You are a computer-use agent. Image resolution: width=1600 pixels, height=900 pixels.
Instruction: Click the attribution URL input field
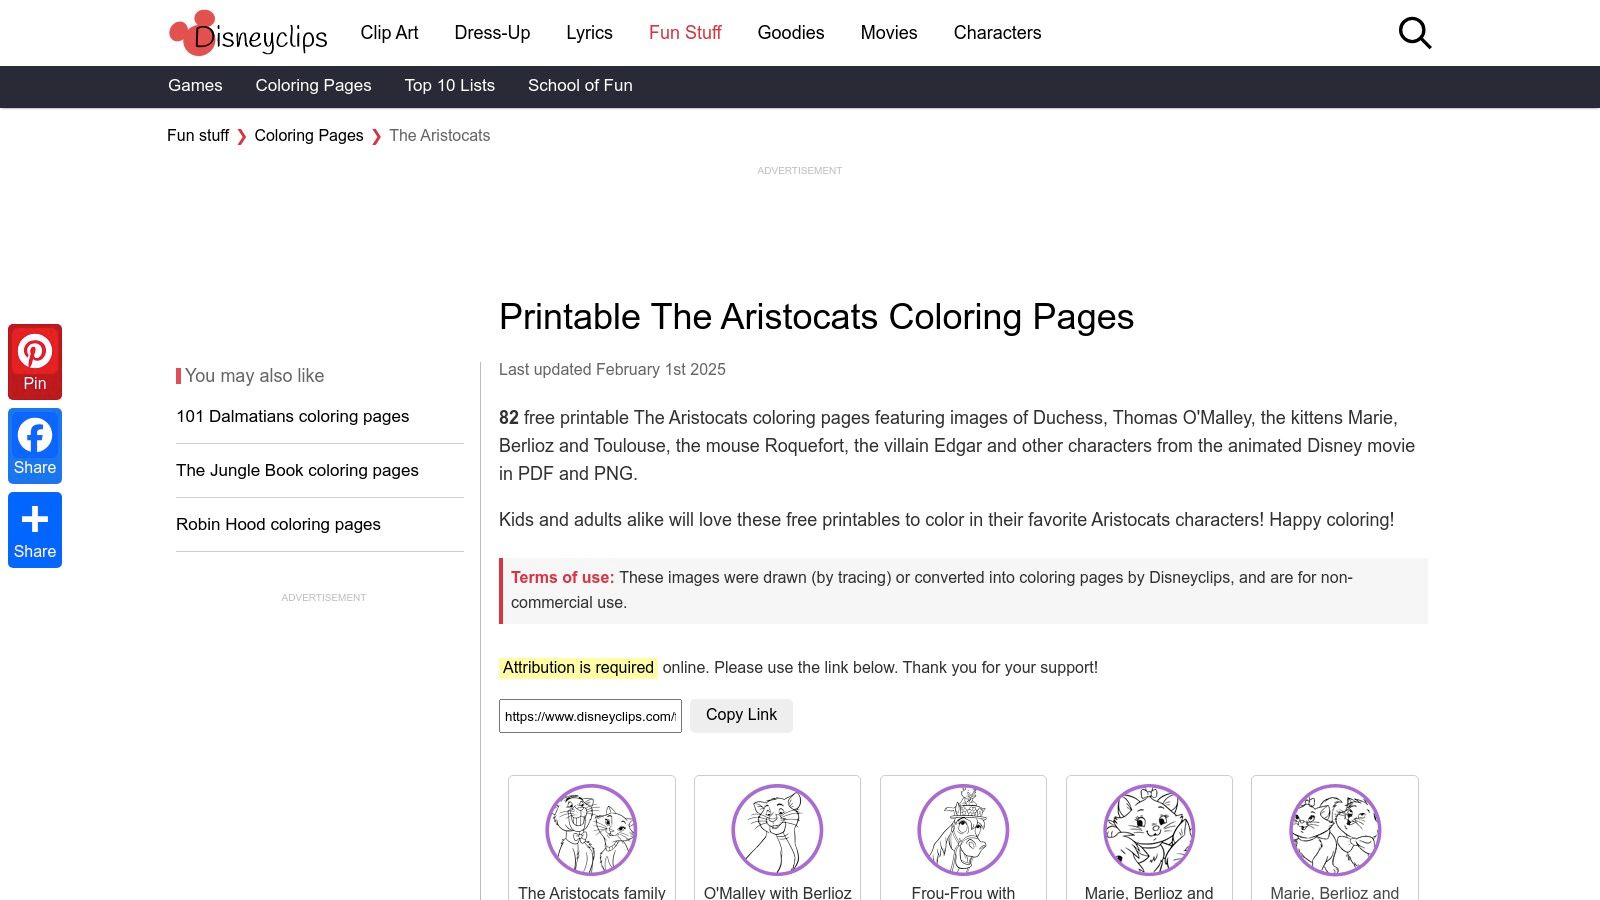590,716
